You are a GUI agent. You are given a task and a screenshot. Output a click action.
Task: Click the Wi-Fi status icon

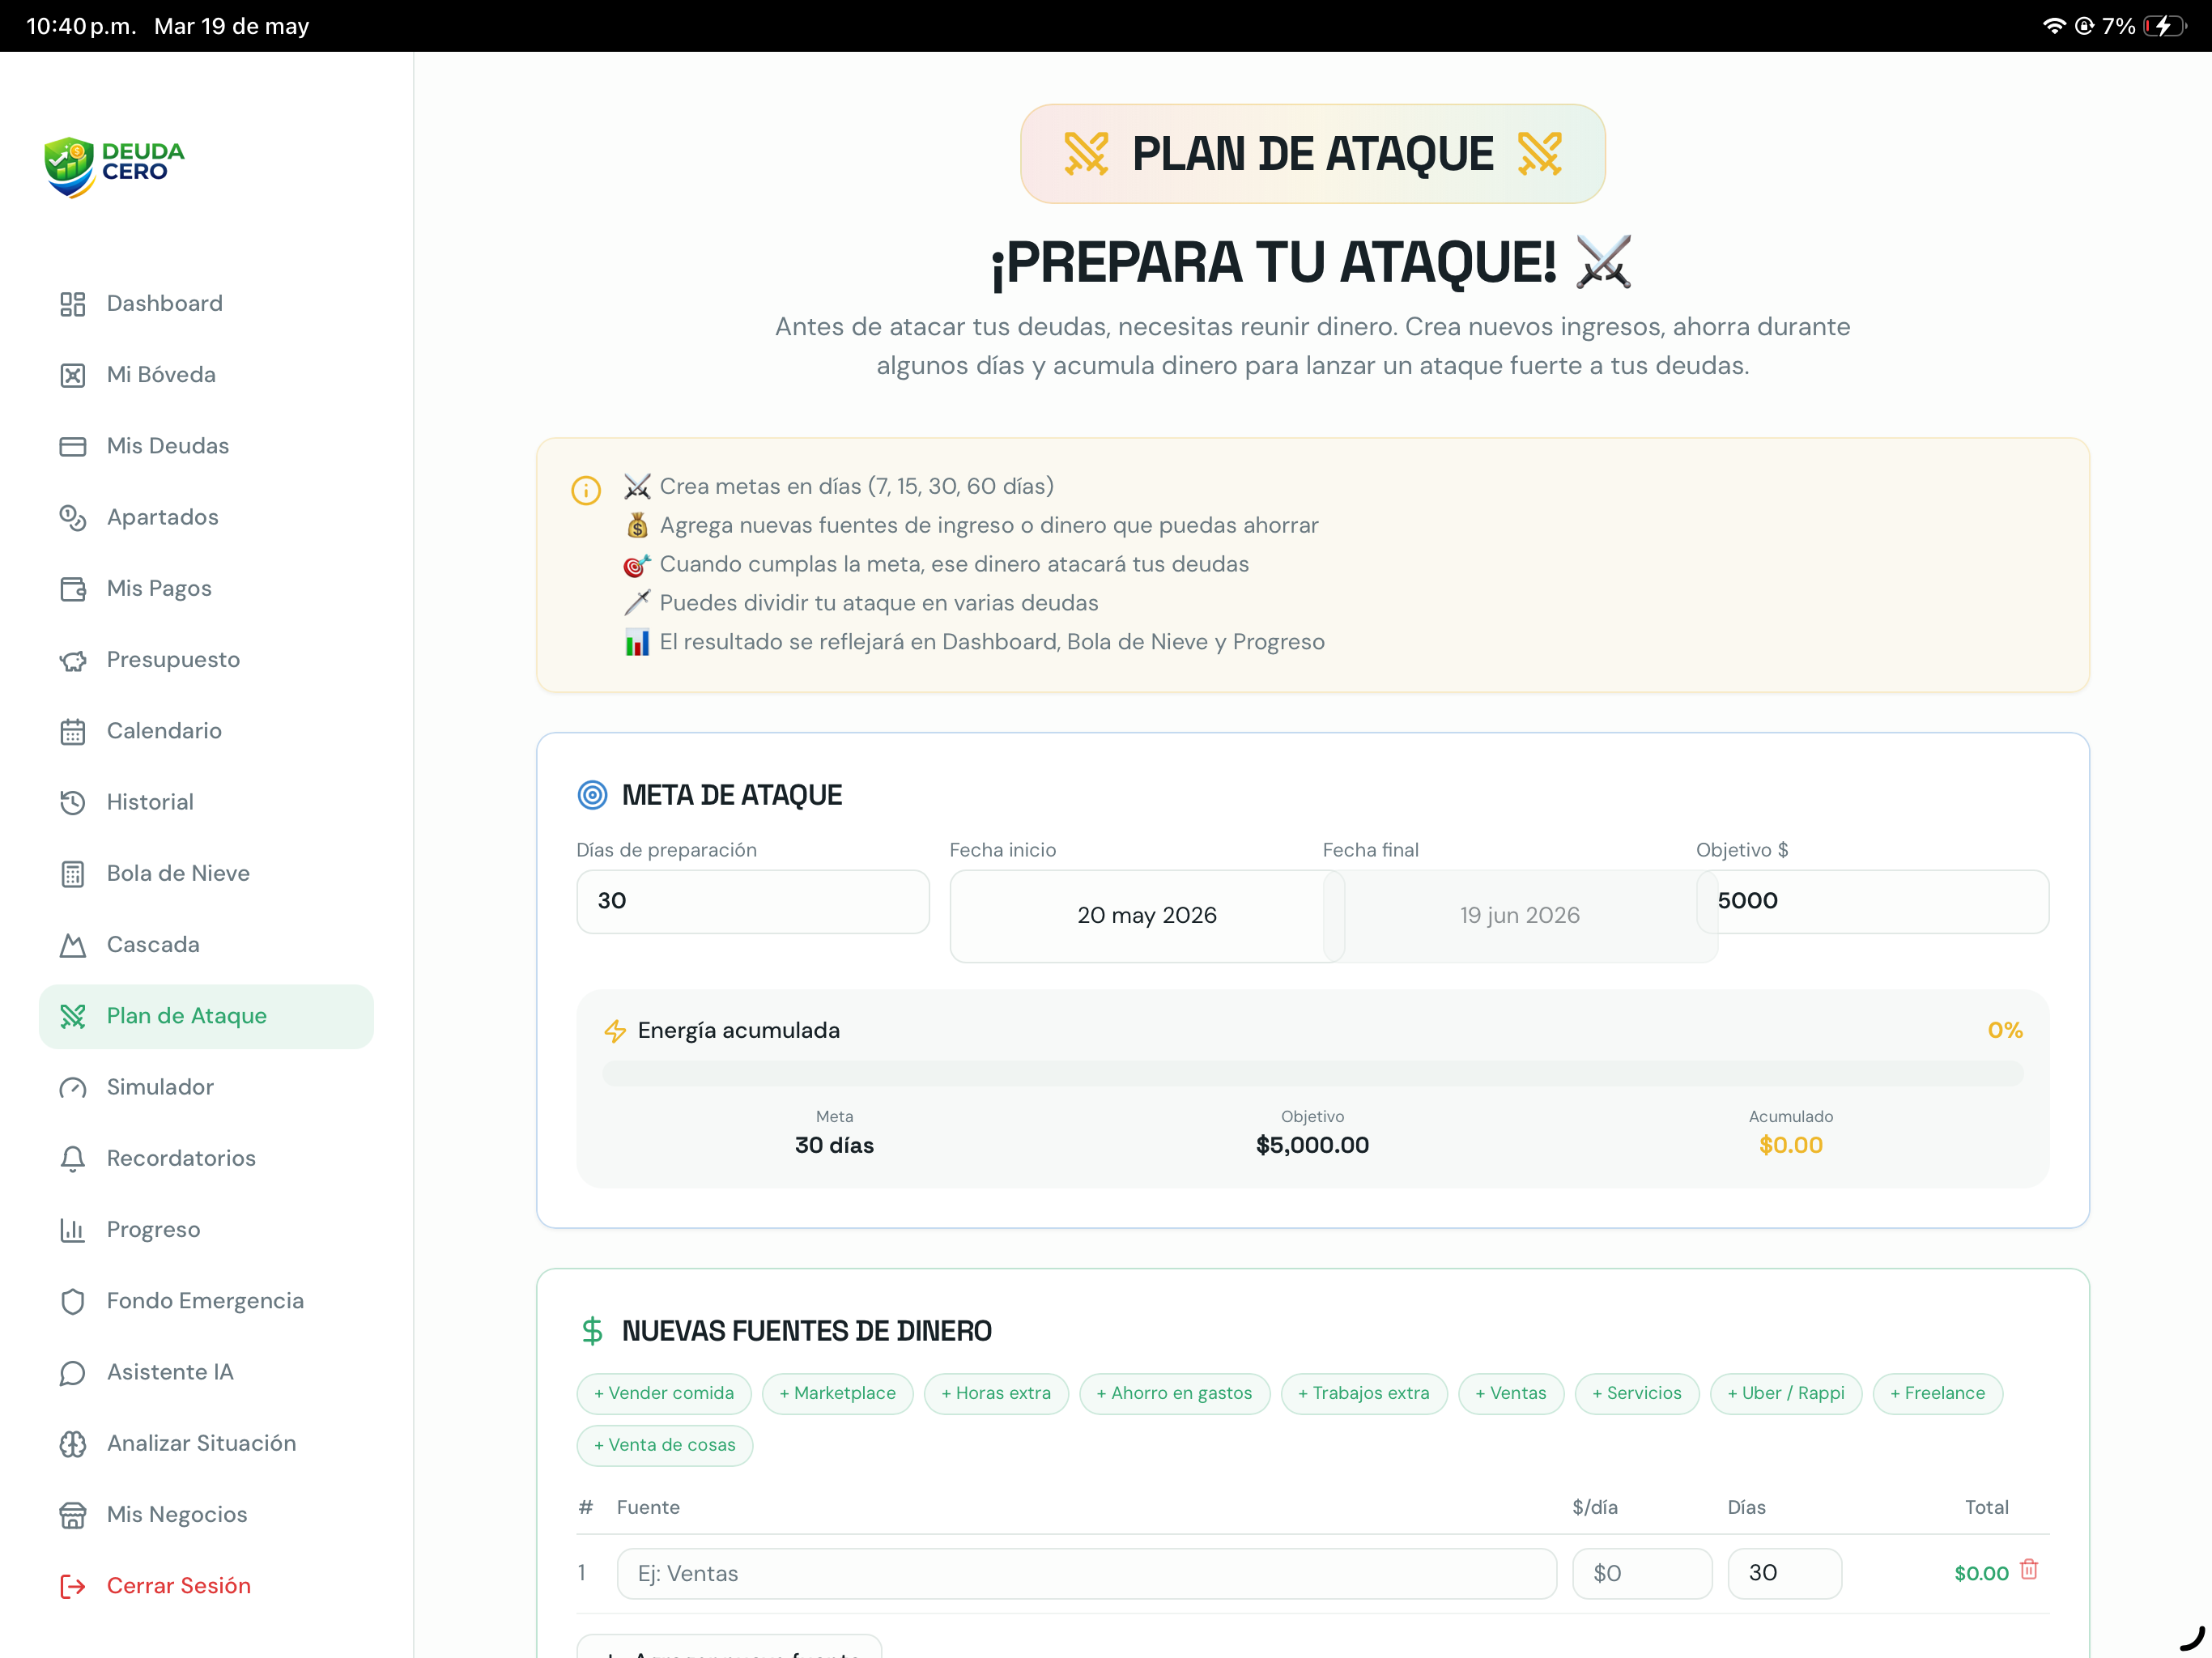tap(2054, 26)
